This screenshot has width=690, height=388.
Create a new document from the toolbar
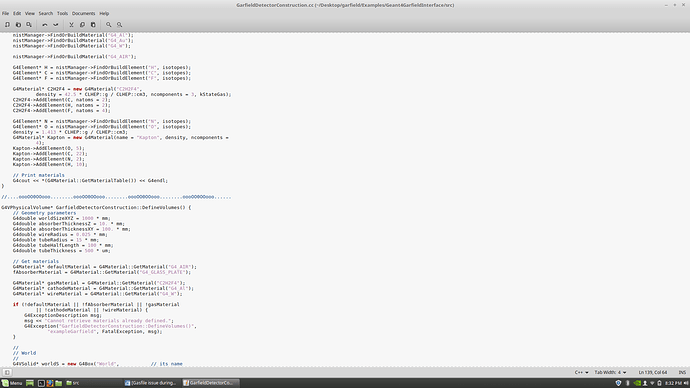pyautogui.click(x=7, y=25)
